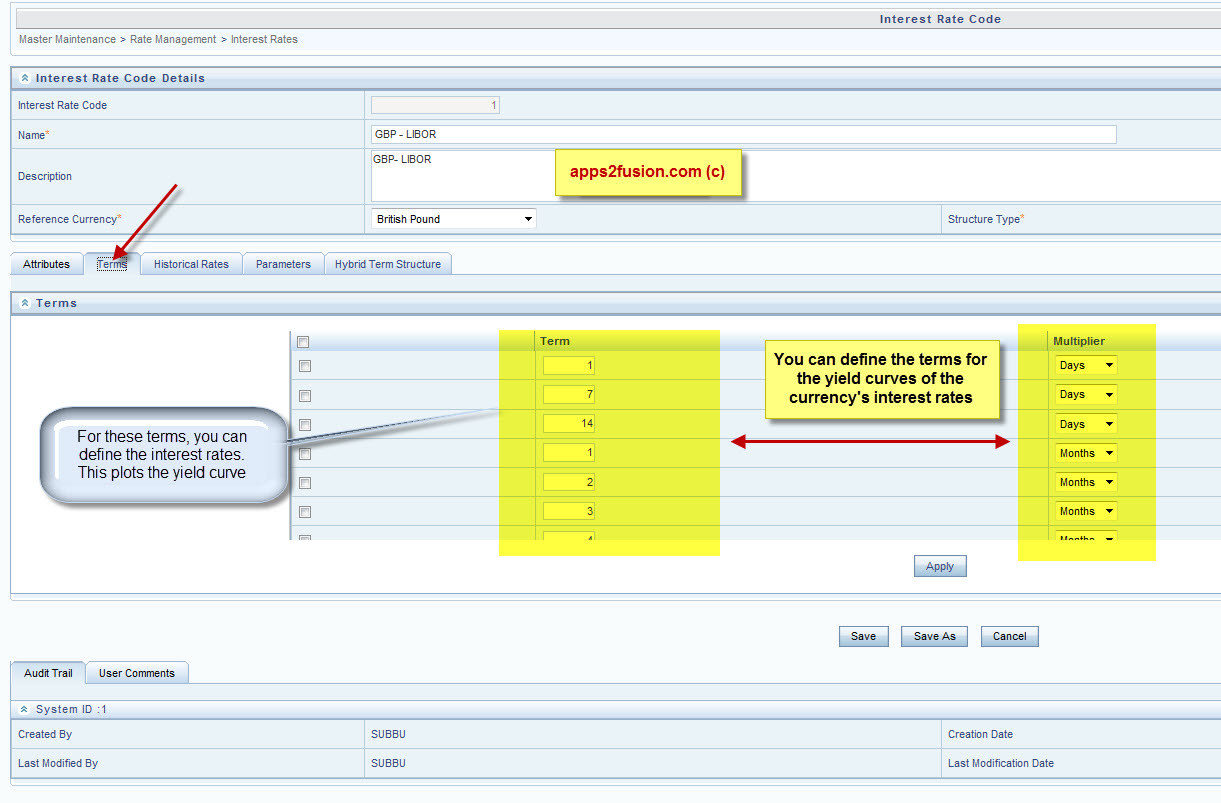
Task: Click the Multiplier column header
Action: pyautogui.click(x=1079, y=341)
